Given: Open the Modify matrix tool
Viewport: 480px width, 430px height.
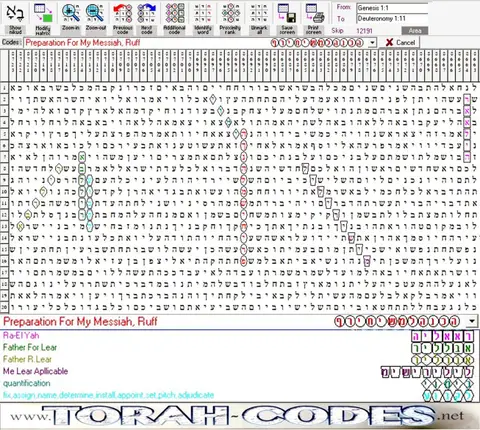Looking at the screenshot, I should coord(43,18).
